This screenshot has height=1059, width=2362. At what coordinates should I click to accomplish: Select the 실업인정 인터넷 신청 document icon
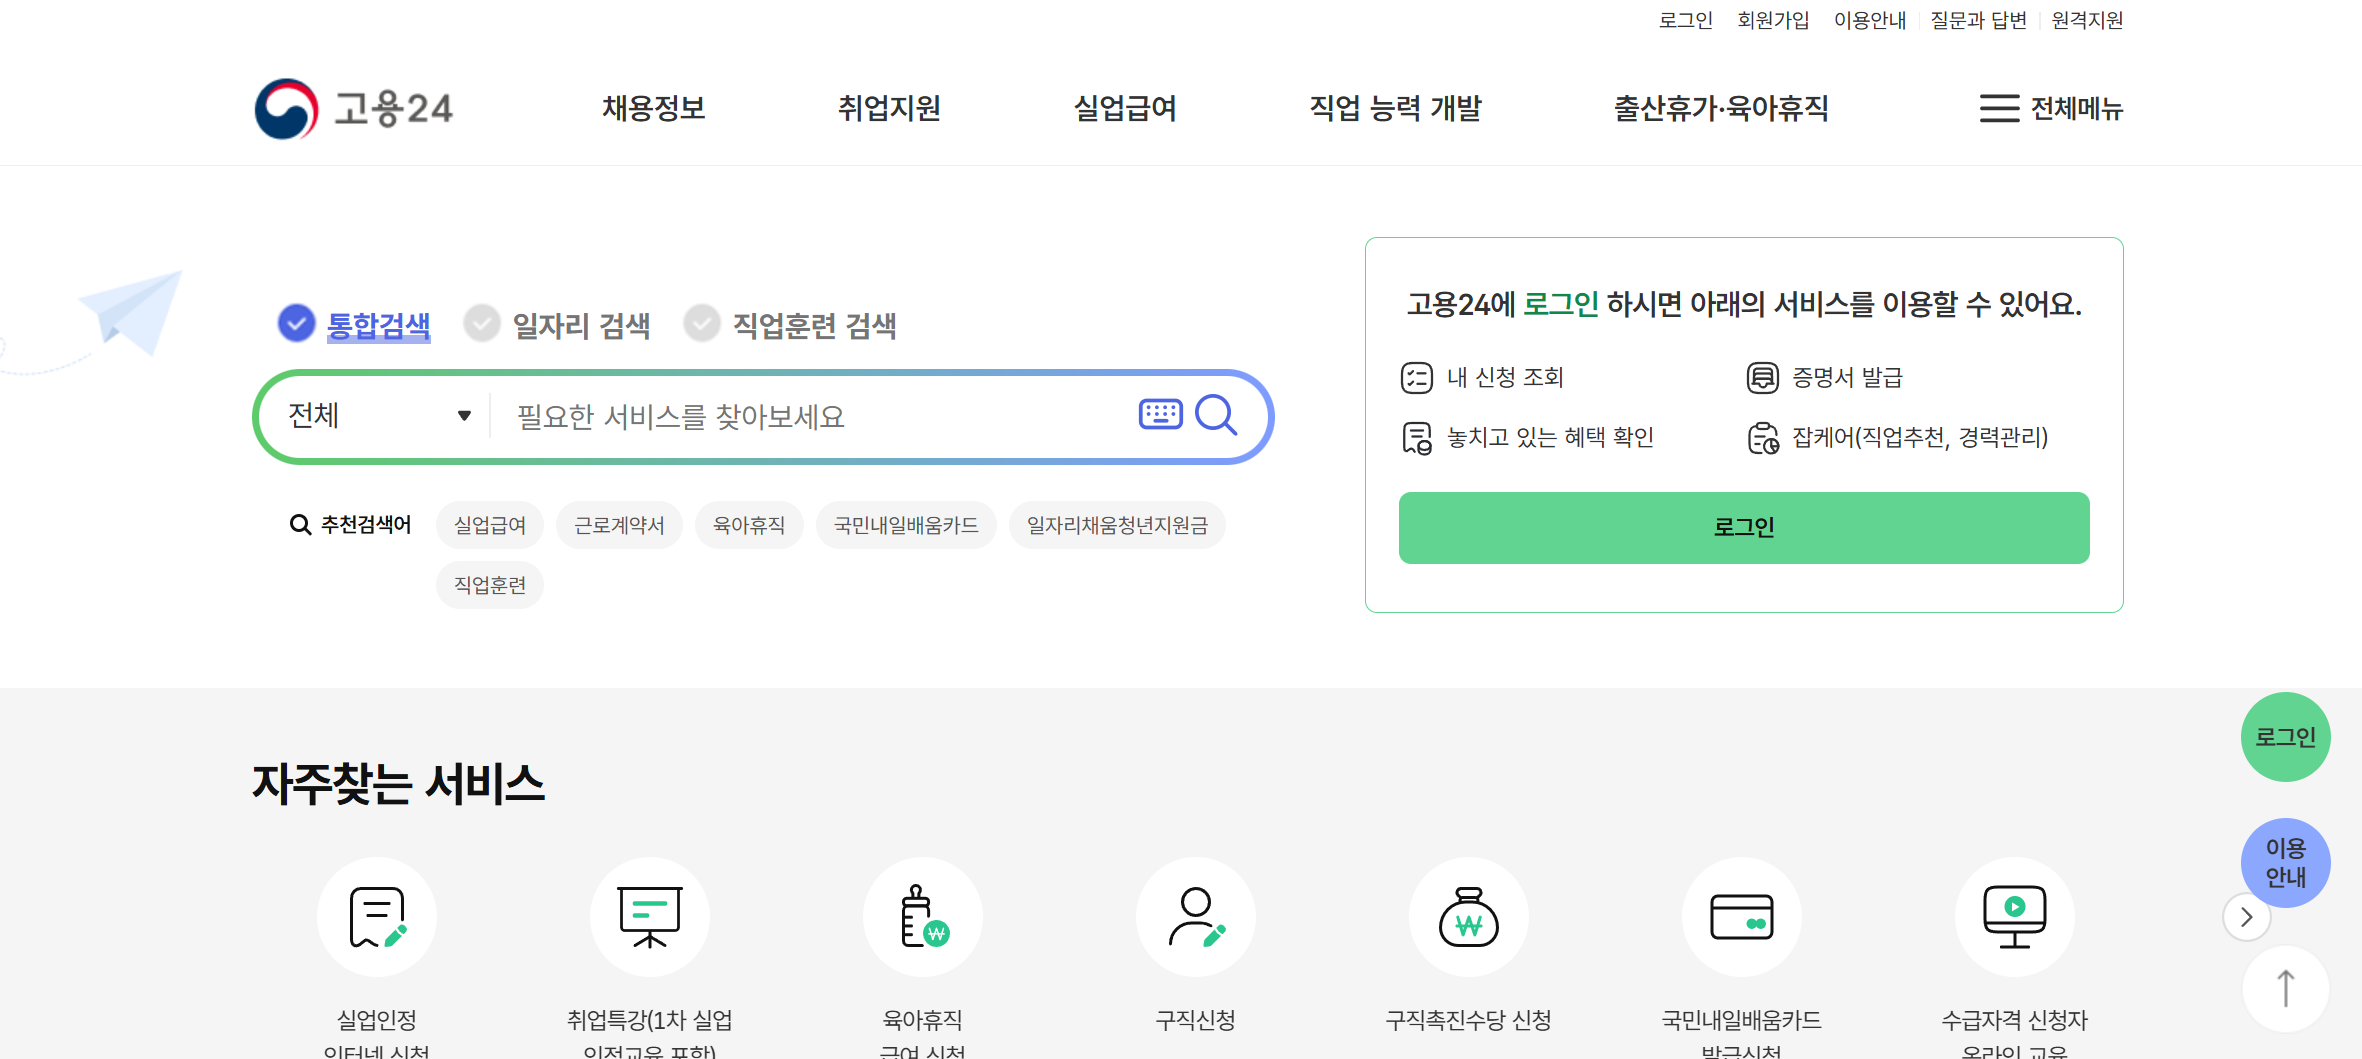[x=377, y=916]
